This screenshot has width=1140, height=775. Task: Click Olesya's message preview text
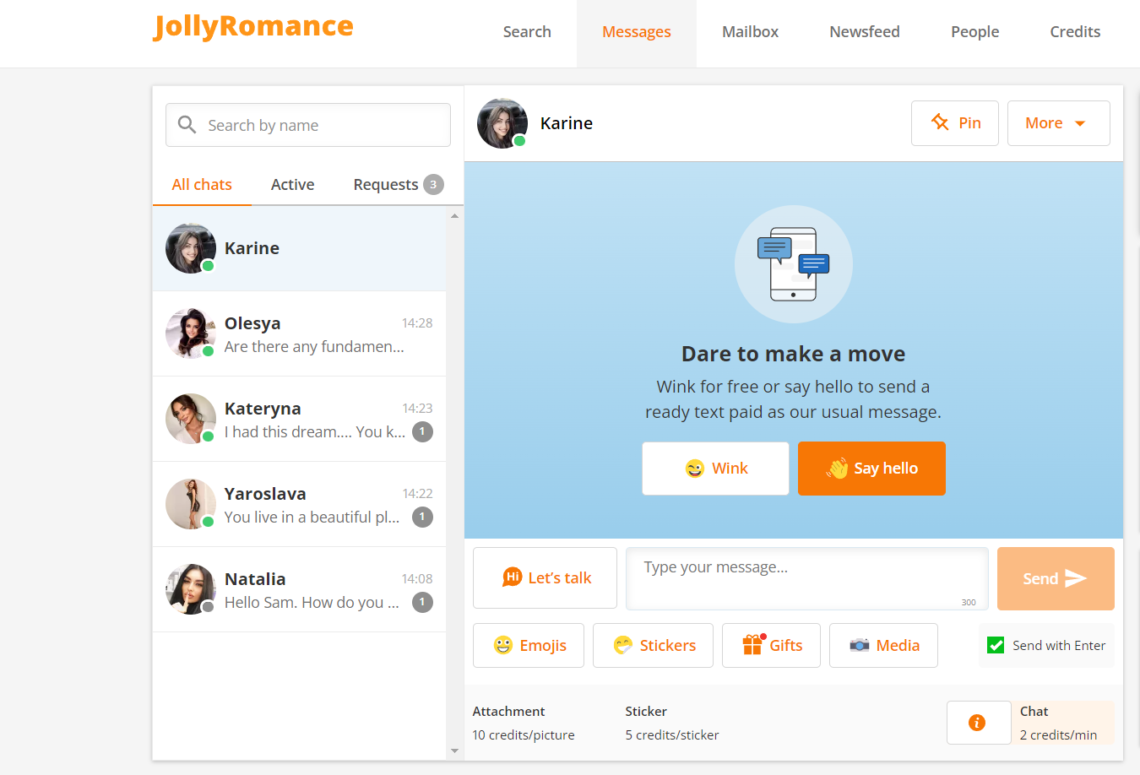pos(314,347)
